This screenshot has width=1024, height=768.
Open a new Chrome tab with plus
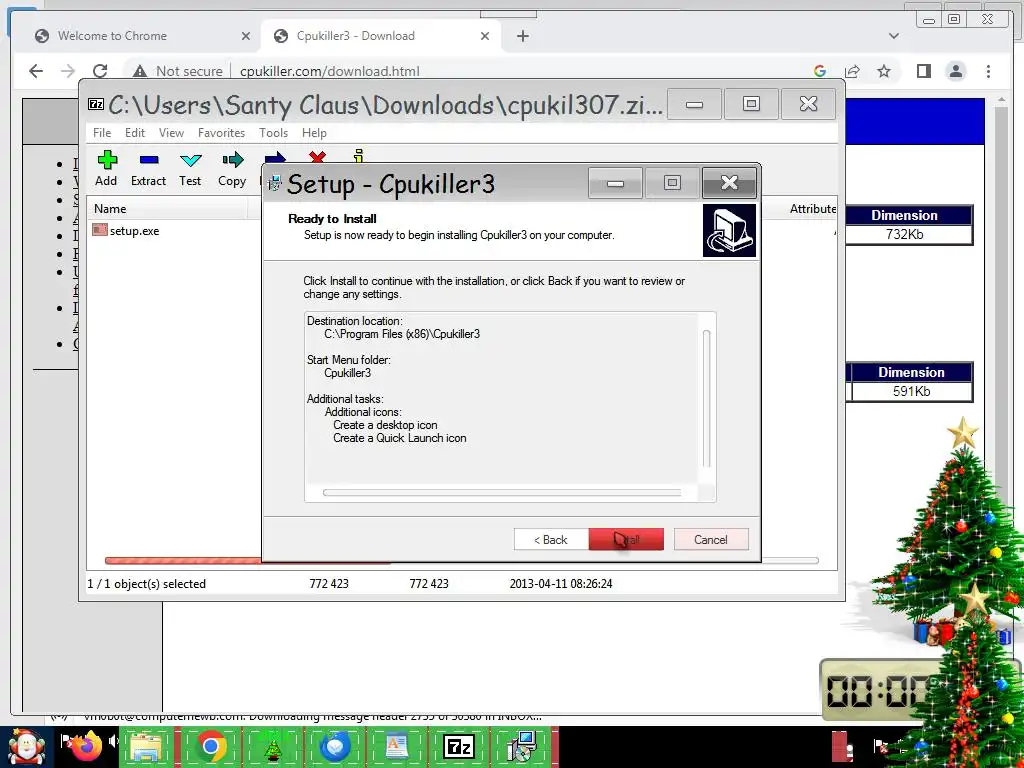(x=522, y=36)
